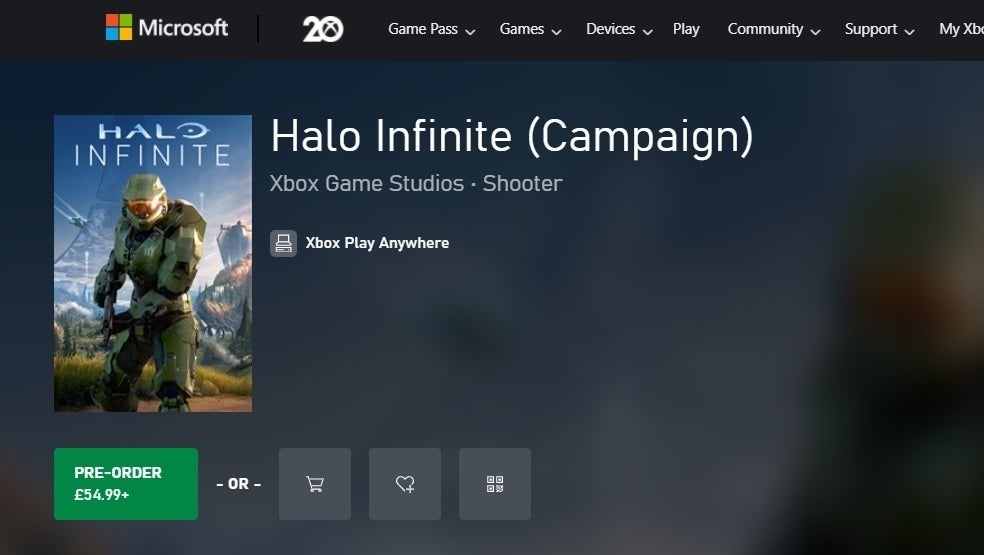Screen dimensions: 984x555
Task: Go to the Play nav item
Action: 686,29
